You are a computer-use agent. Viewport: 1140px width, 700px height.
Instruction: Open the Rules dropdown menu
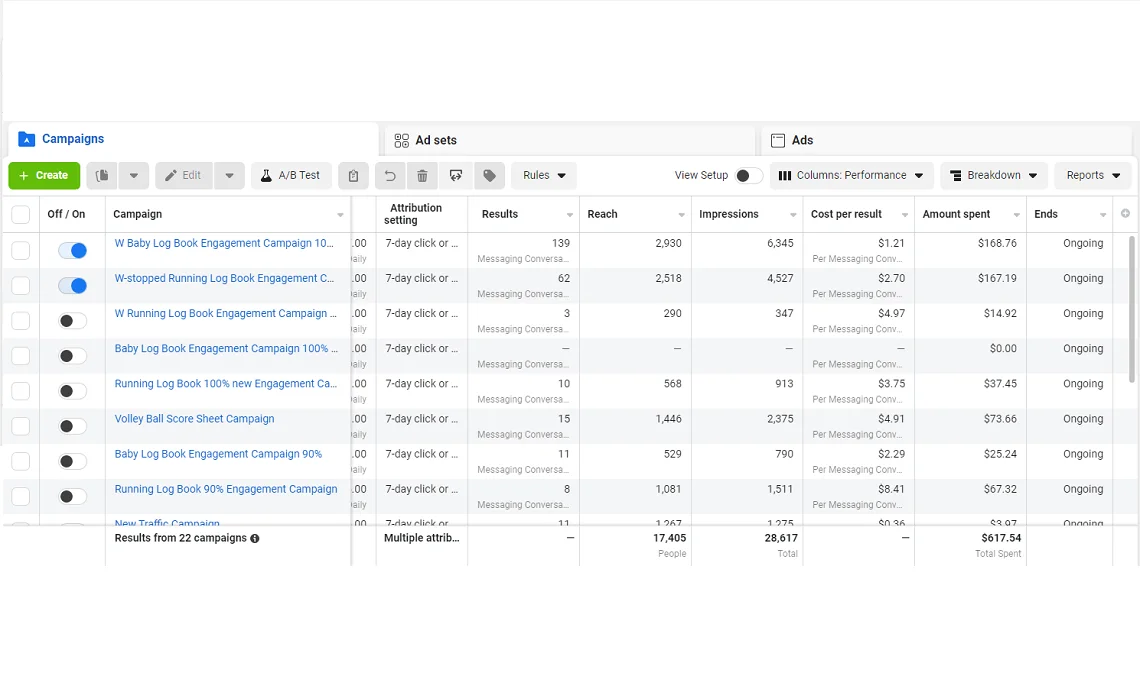pos(544,176)
